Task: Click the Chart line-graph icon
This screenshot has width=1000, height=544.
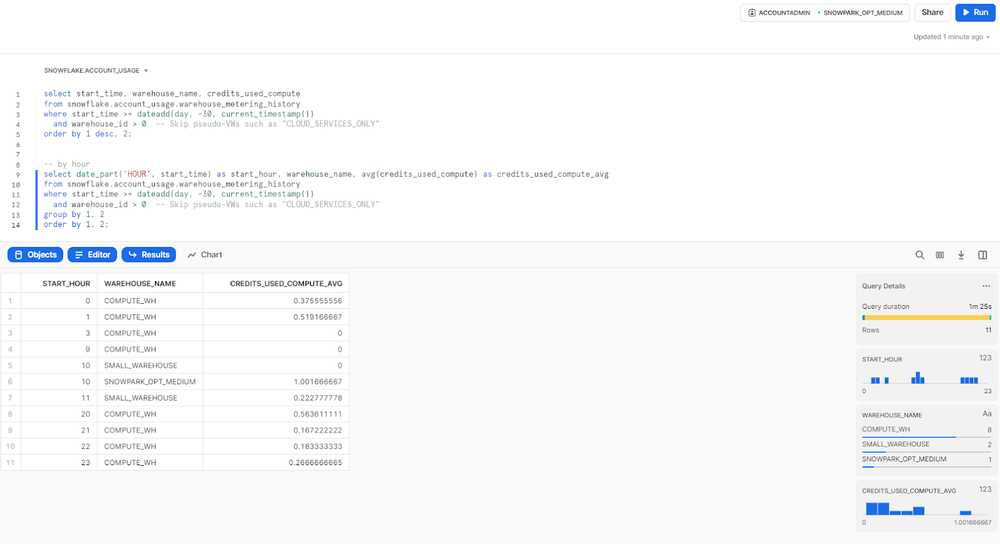Action: tap(192, 255)
